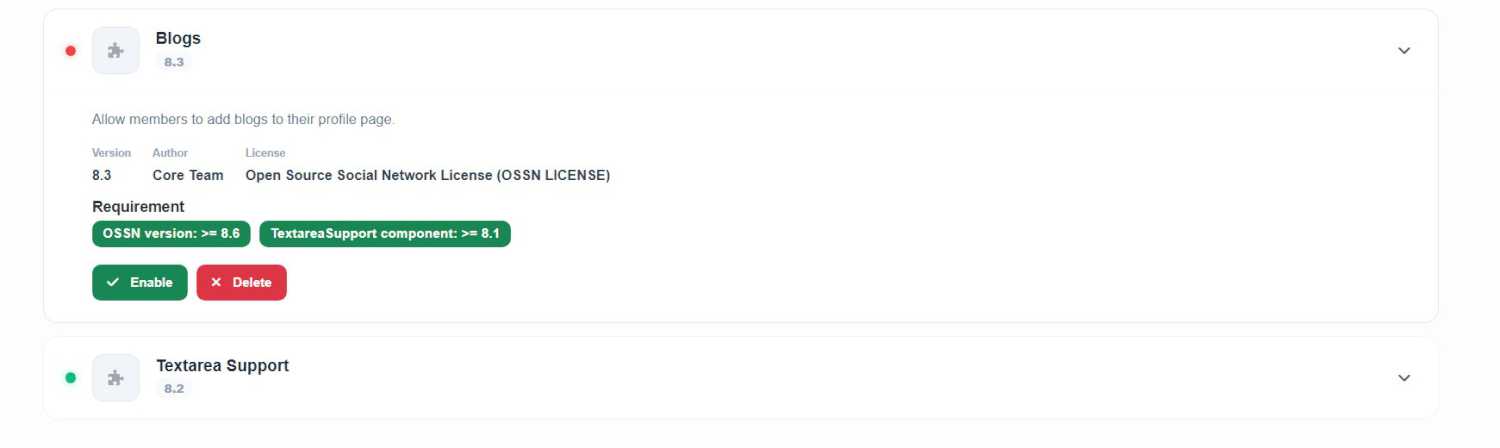
Task: Click the Textarea Support title
Action: point(222,366)
